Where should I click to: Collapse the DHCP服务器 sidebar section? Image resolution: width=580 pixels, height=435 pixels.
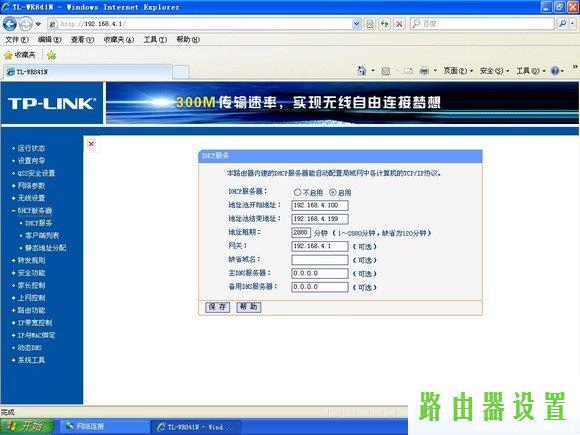pyautogui.click(x=35, y=211)
